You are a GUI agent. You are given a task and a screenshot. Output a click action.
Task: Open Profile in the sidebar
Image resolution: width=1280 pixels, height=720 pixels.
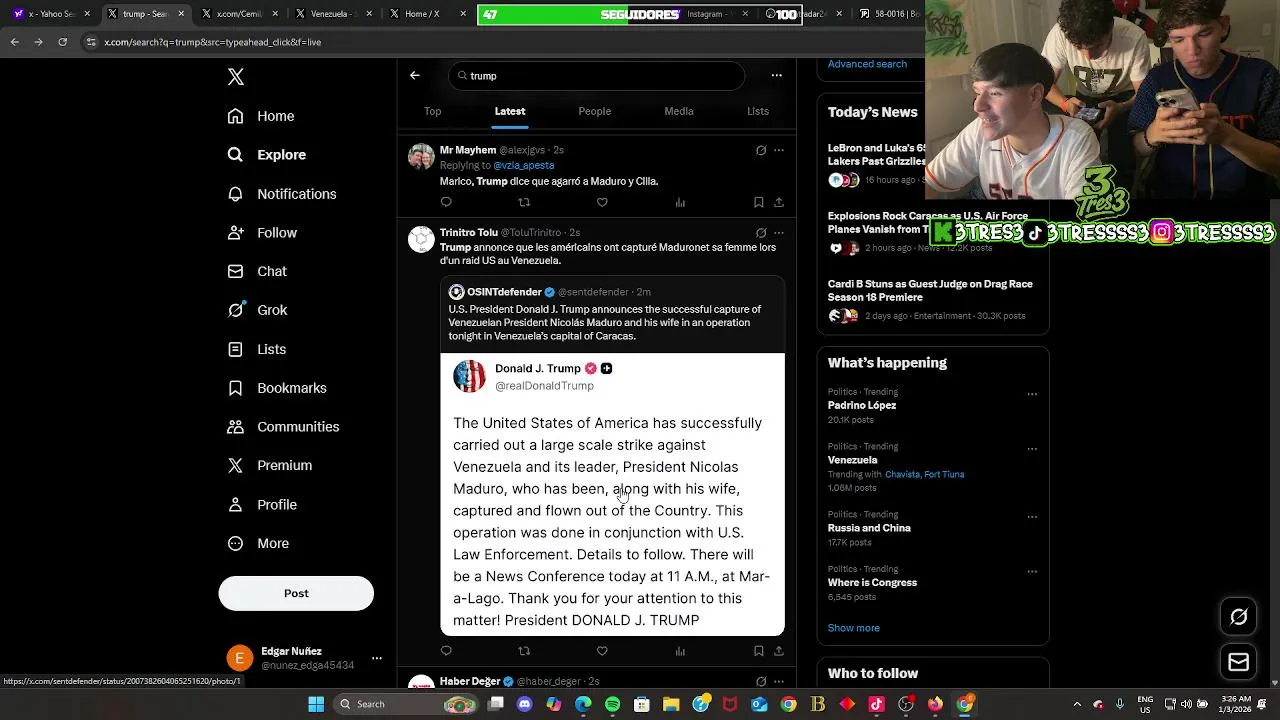262,505
